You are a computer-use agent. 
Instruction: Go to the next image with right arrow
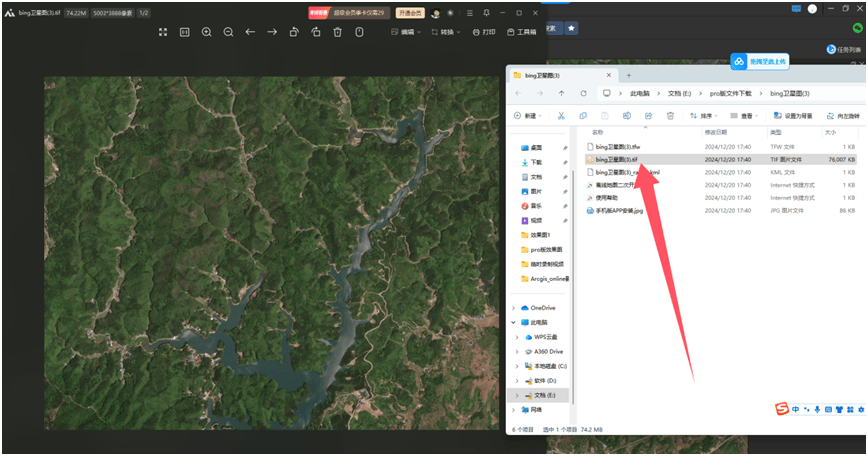272,32
